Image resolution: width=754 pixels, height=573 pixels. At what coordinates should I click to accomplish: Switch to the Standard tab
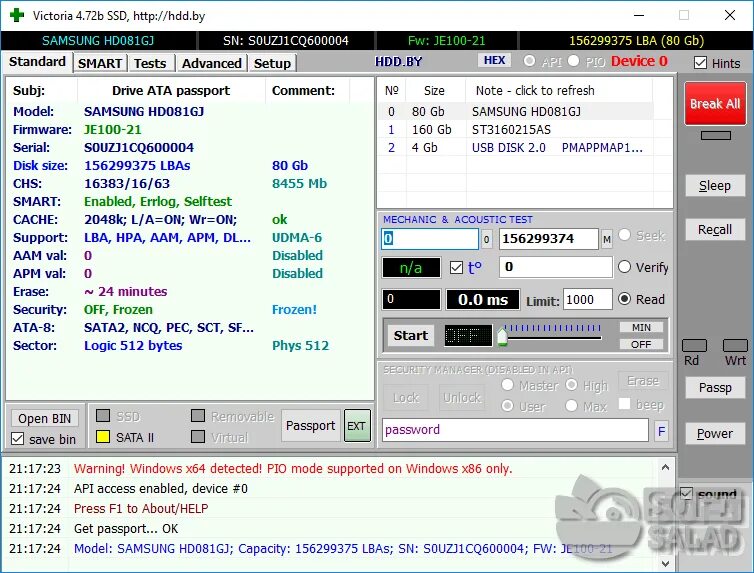coord(38,62)
